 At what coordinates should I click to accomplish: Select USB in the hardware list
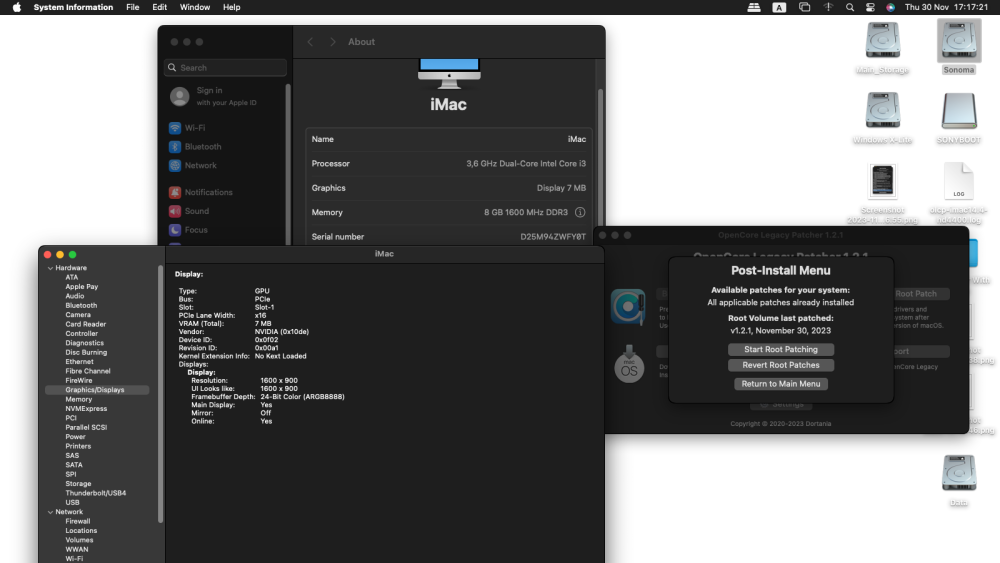(72, 502)
